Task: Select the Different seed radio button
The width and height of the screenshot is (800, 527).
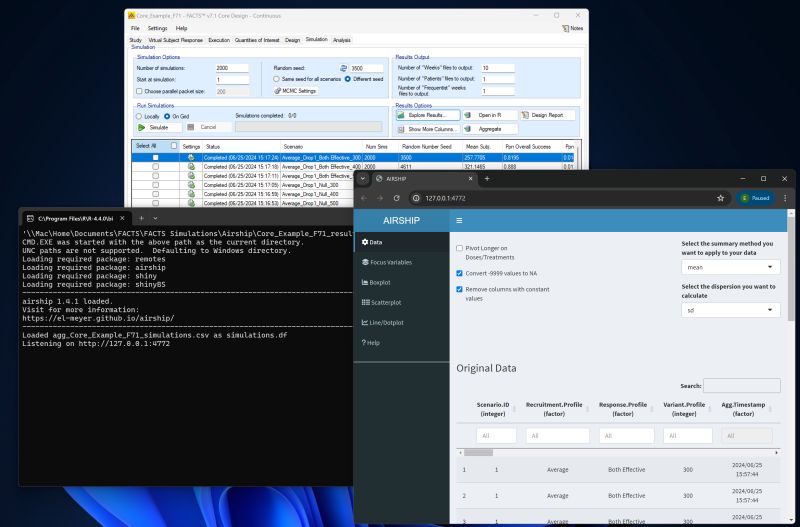Action: 347,79
